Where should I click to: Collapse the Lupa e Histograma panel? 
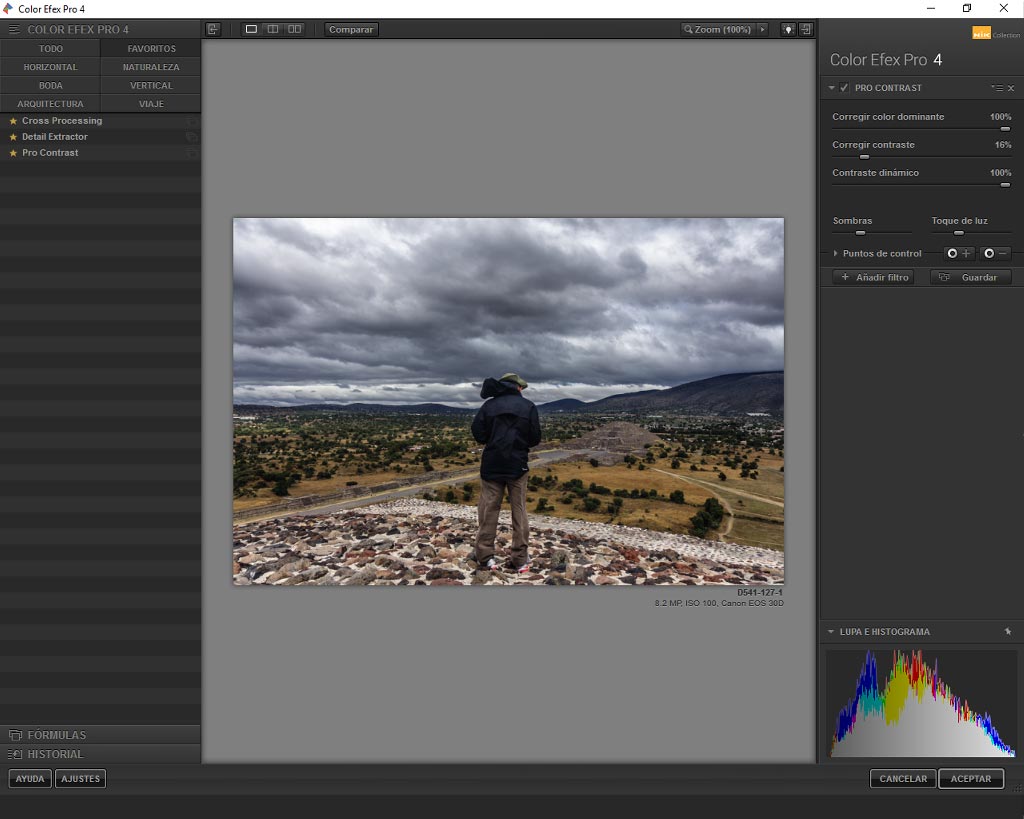(x=831, y=632)
